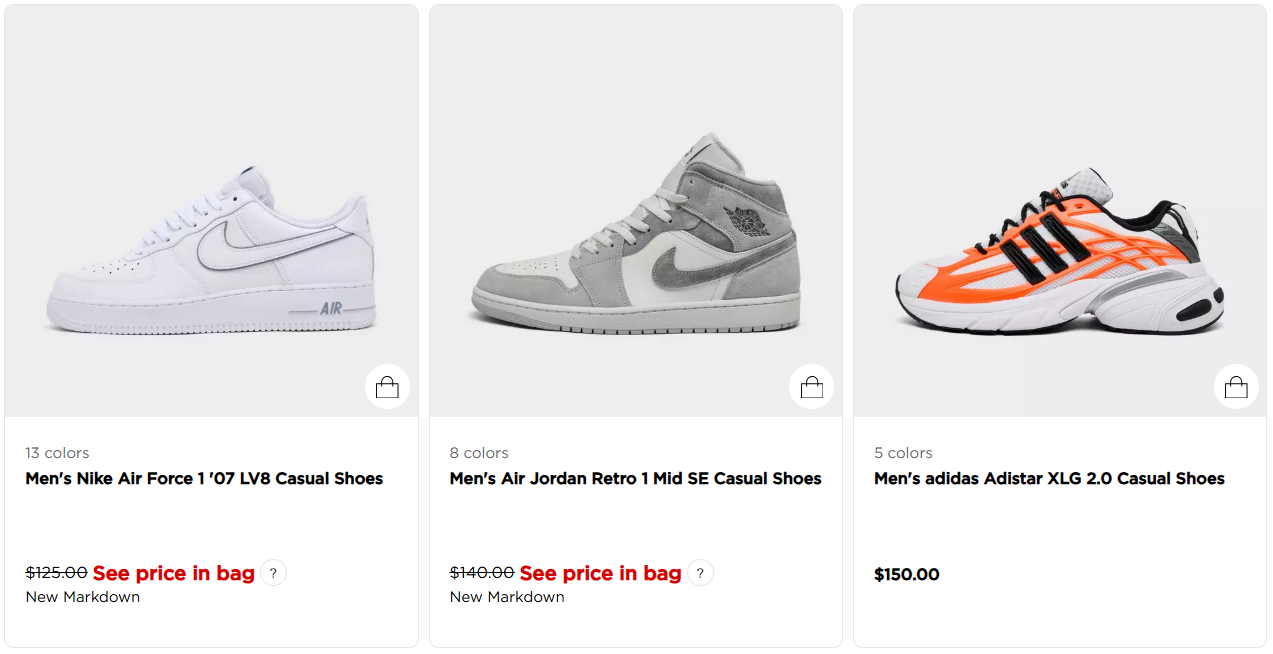The image size is (1273, 654).
Task: Open price help icon for Nike Air Force
Action: point(273,573)
